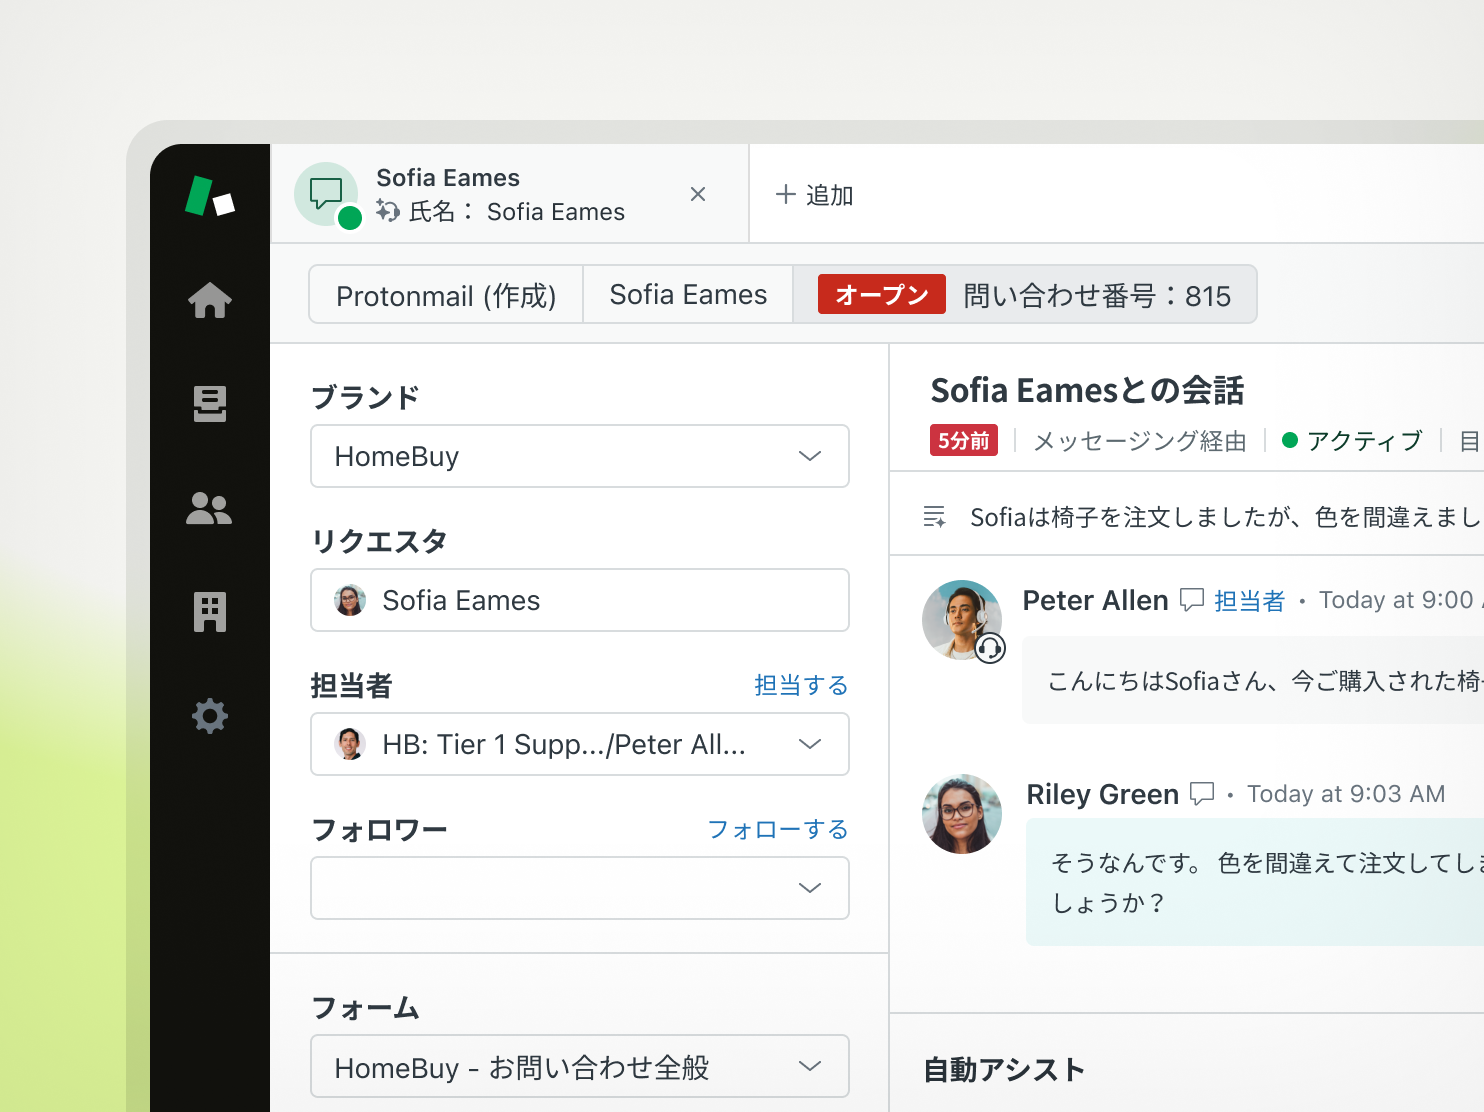The image size is (1484, 1112).
Task: Open the 担当者 assignee dropdown
Action: tap(580, 744)
